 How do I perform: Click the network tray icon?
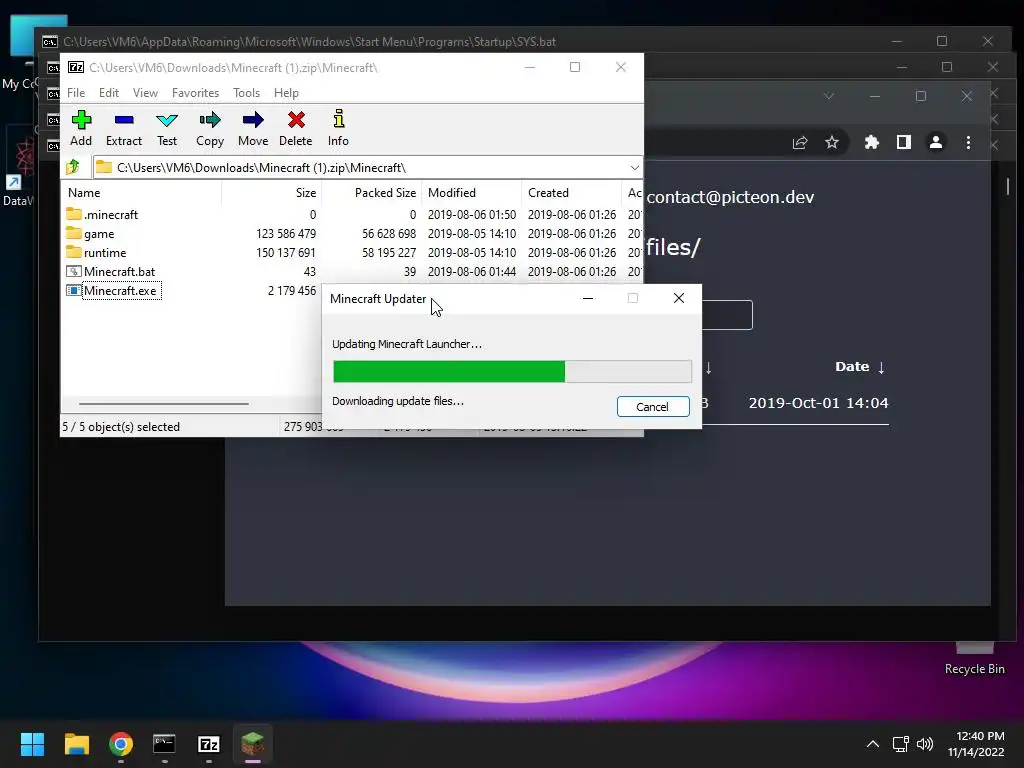[901, 744]
